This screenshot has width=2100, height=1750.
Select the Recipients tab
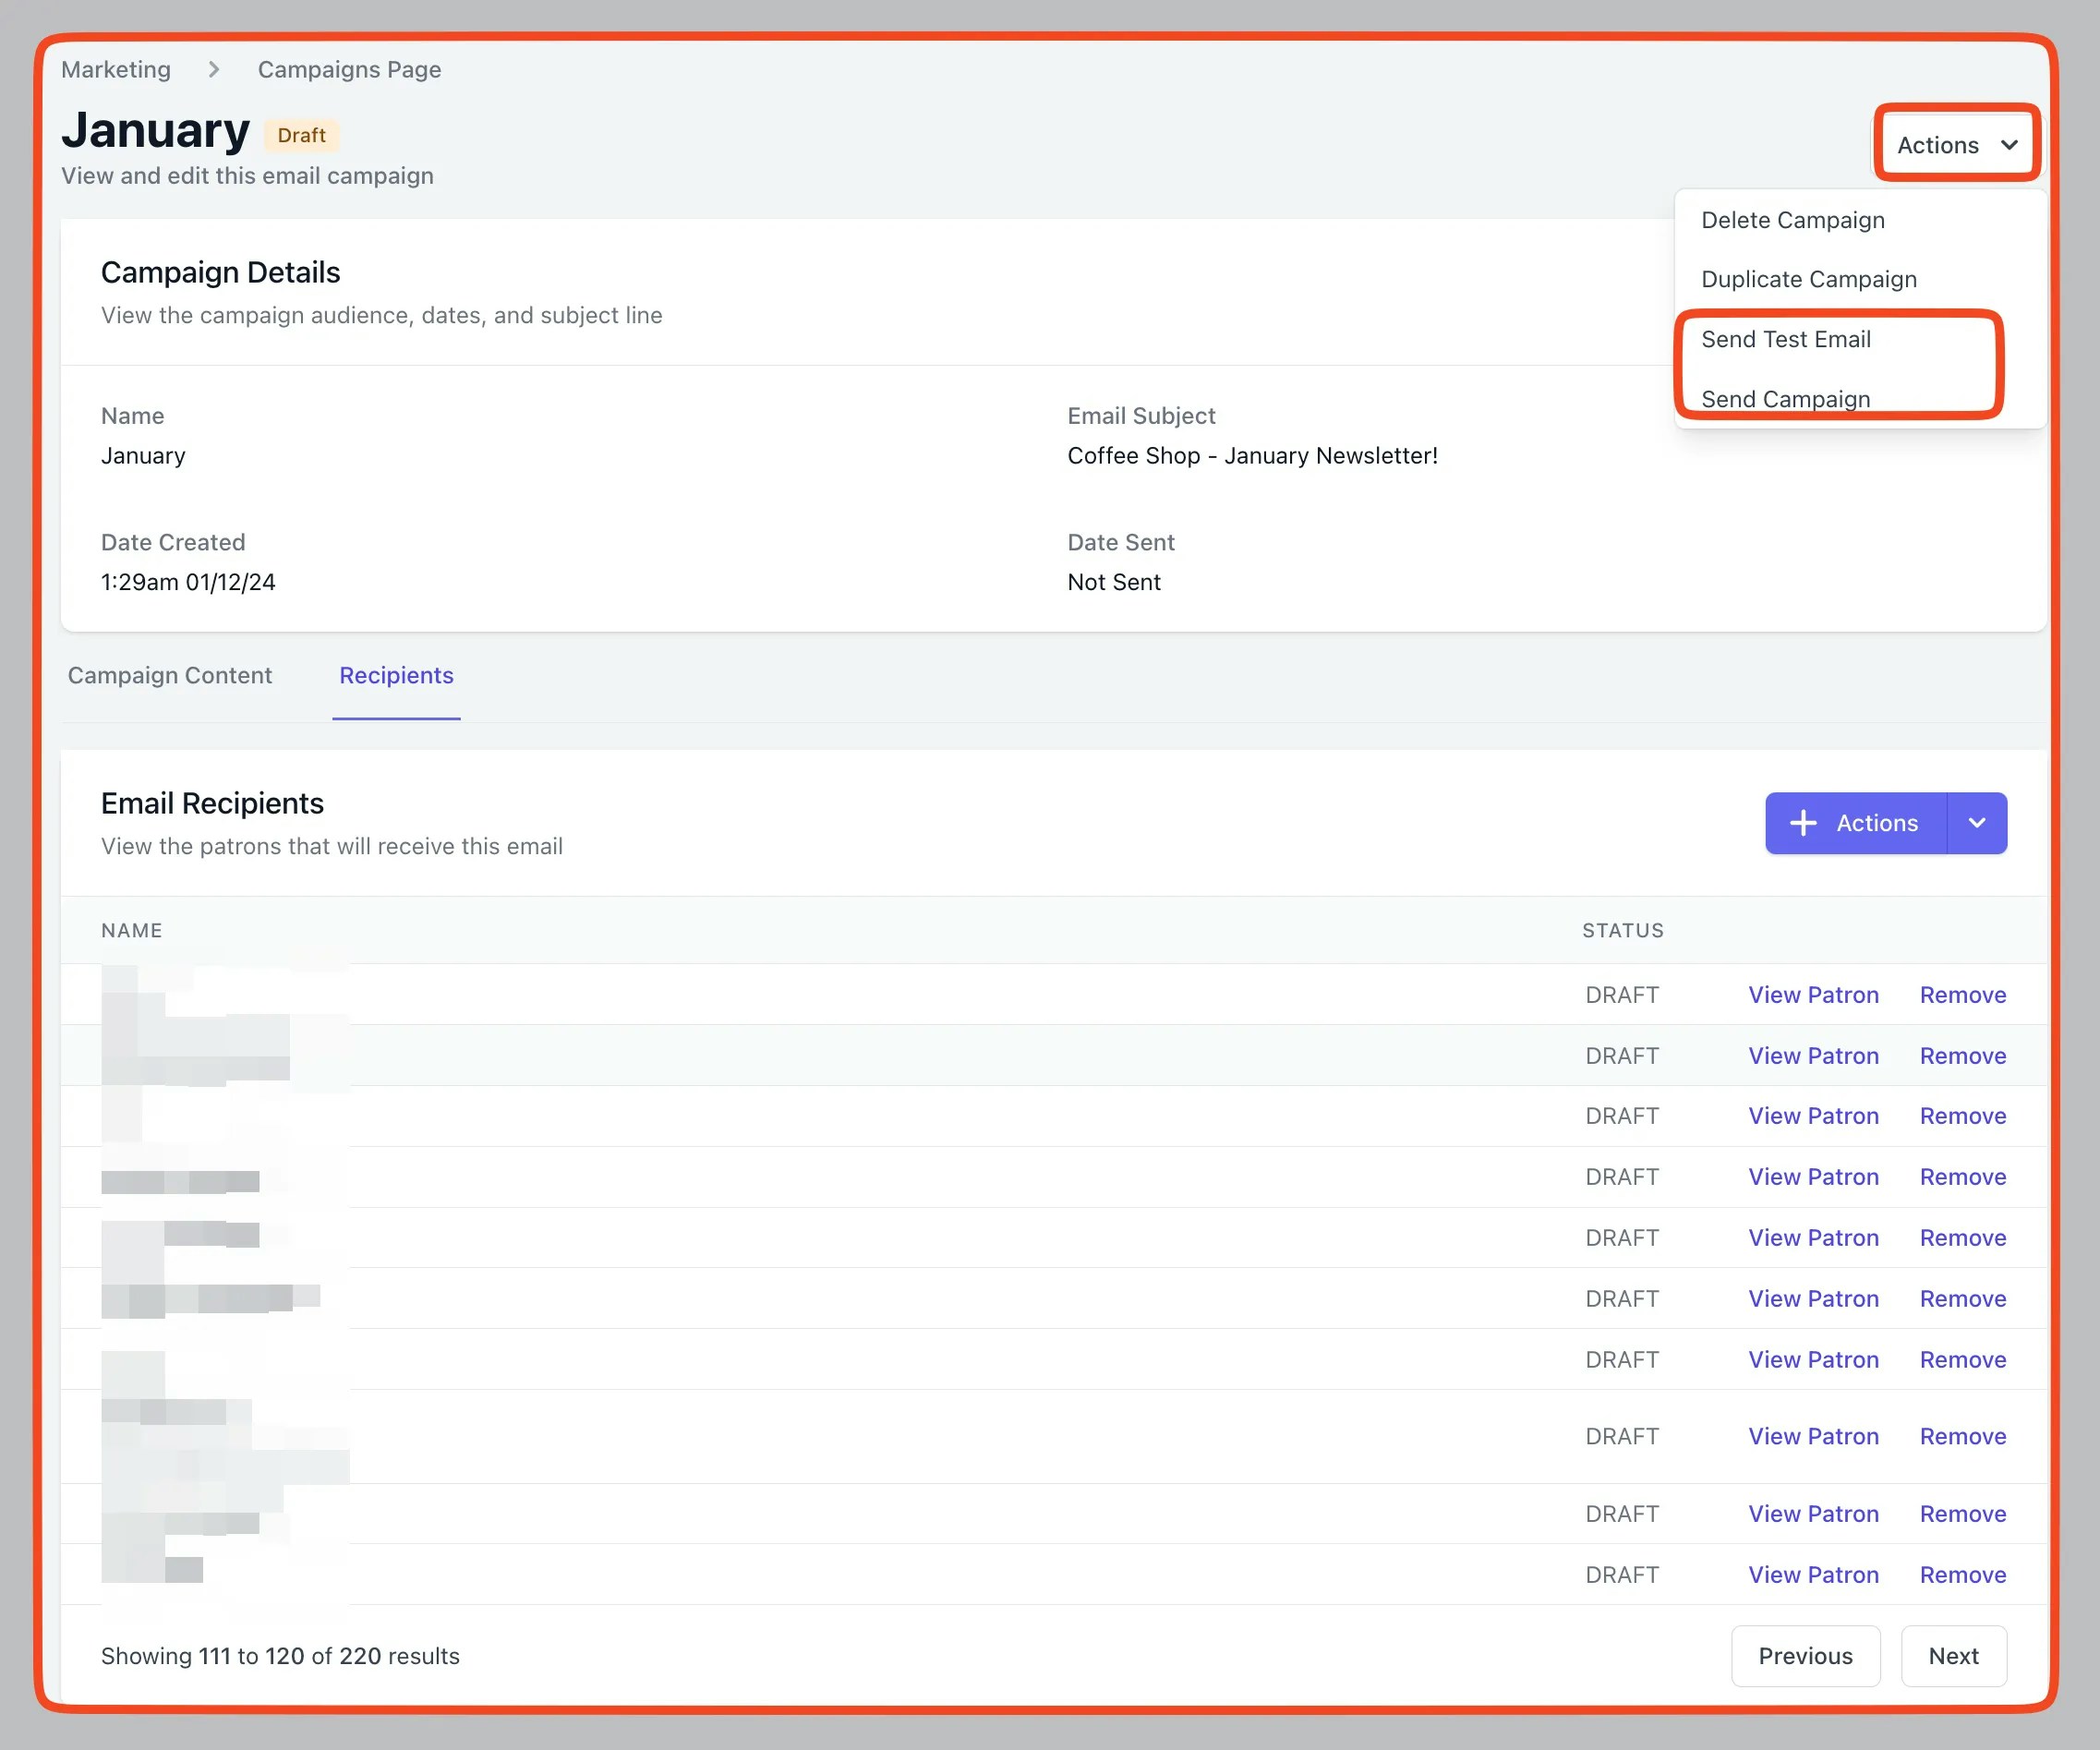(x=396, y=675)
